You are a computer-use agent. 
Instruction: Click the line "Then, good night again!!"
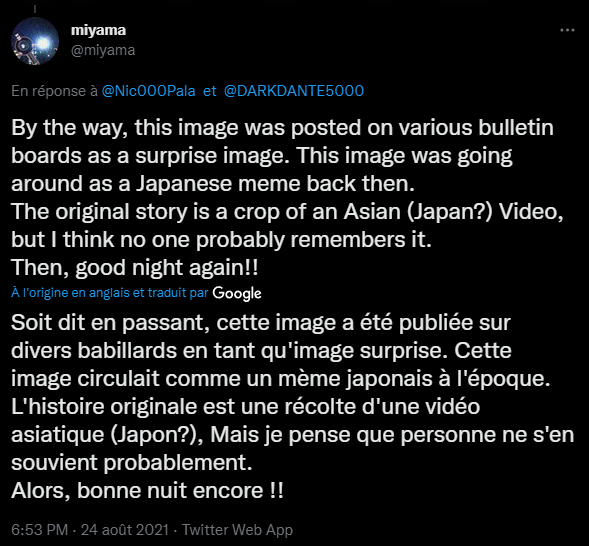click(x=135, y=267)
